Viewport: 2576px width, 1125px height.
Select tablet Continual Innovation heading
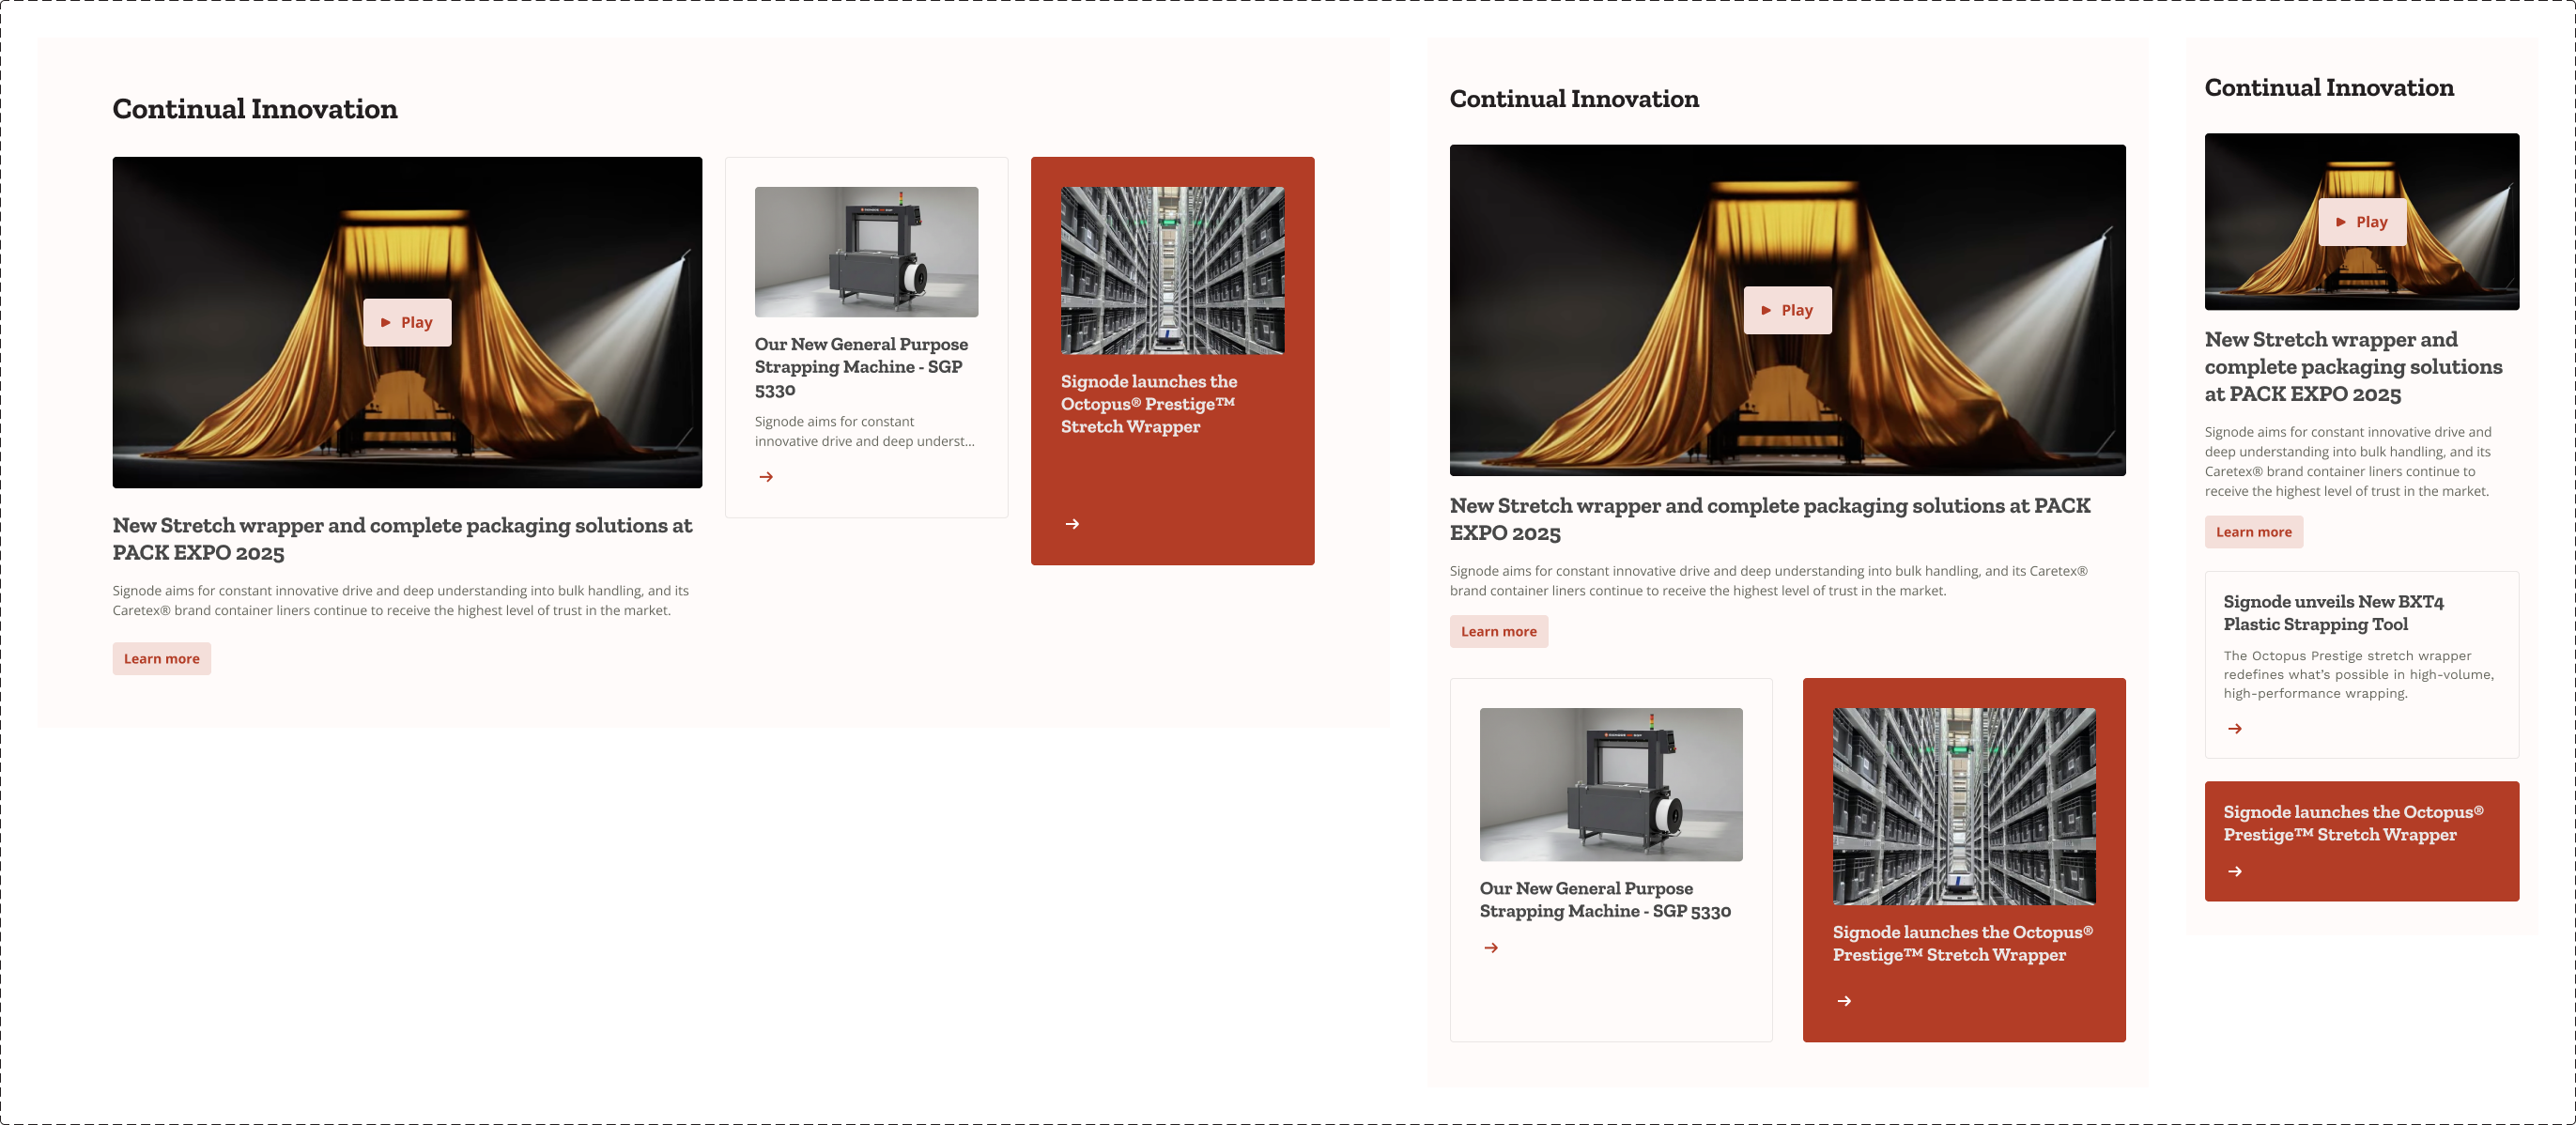[x=1573, y=98]
